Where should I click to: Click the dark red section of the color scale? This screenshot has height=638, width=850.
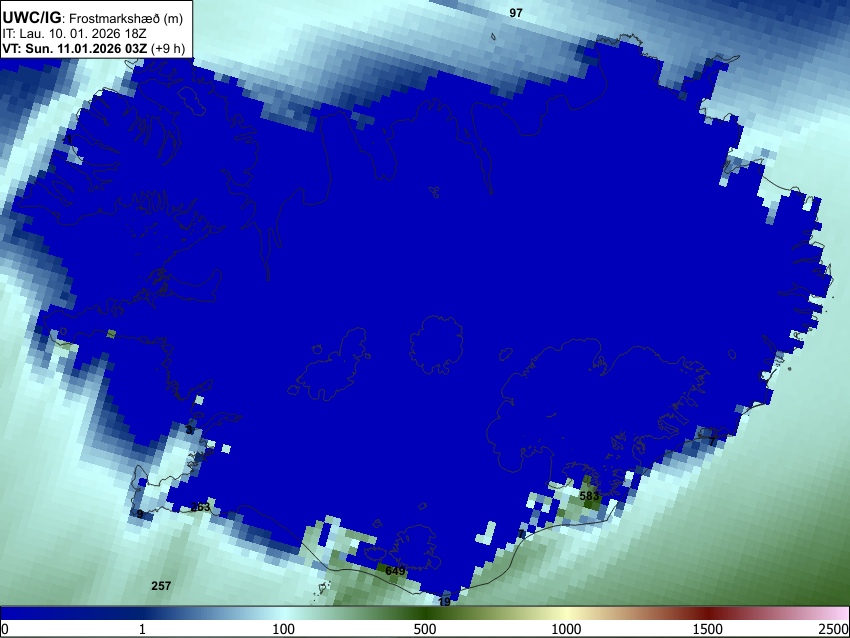click(x=708, y=613)
